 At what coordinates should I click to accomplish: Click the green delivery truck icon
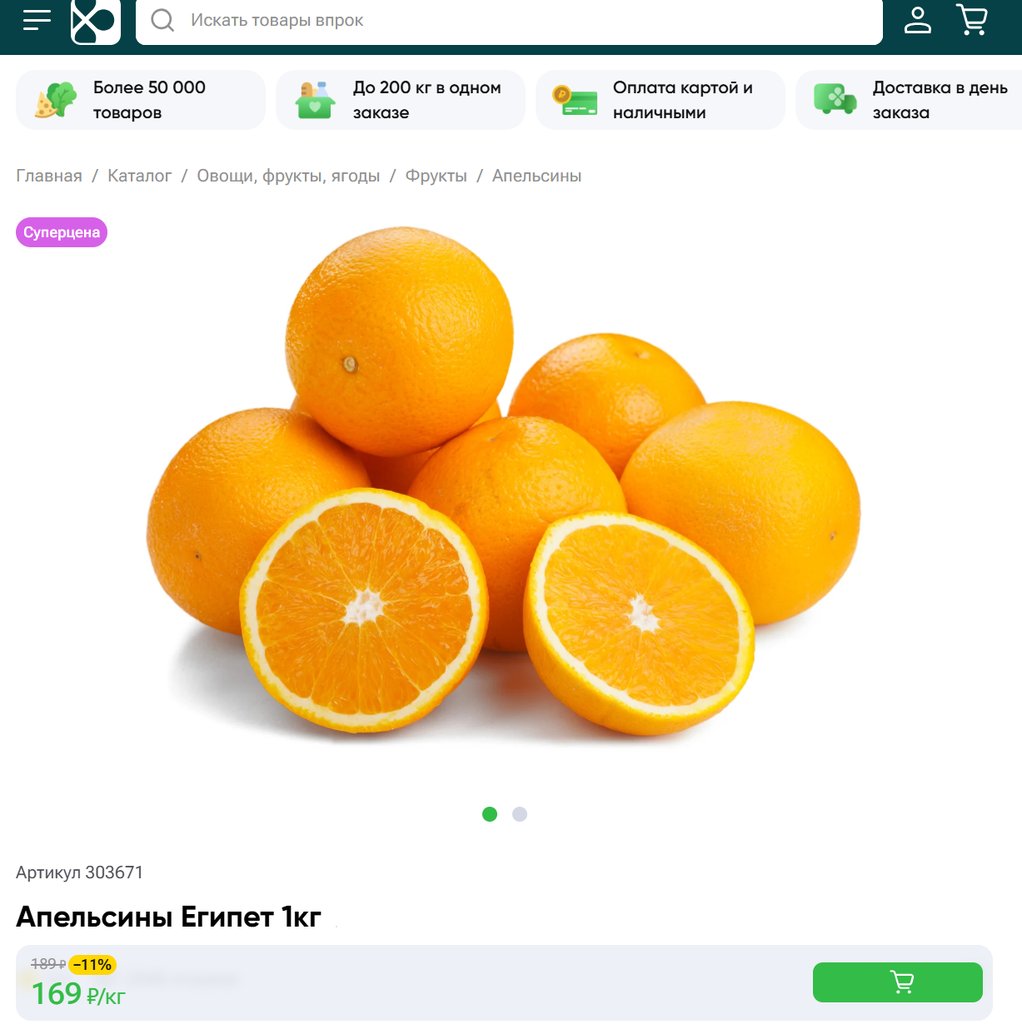[x=835, y=99]
